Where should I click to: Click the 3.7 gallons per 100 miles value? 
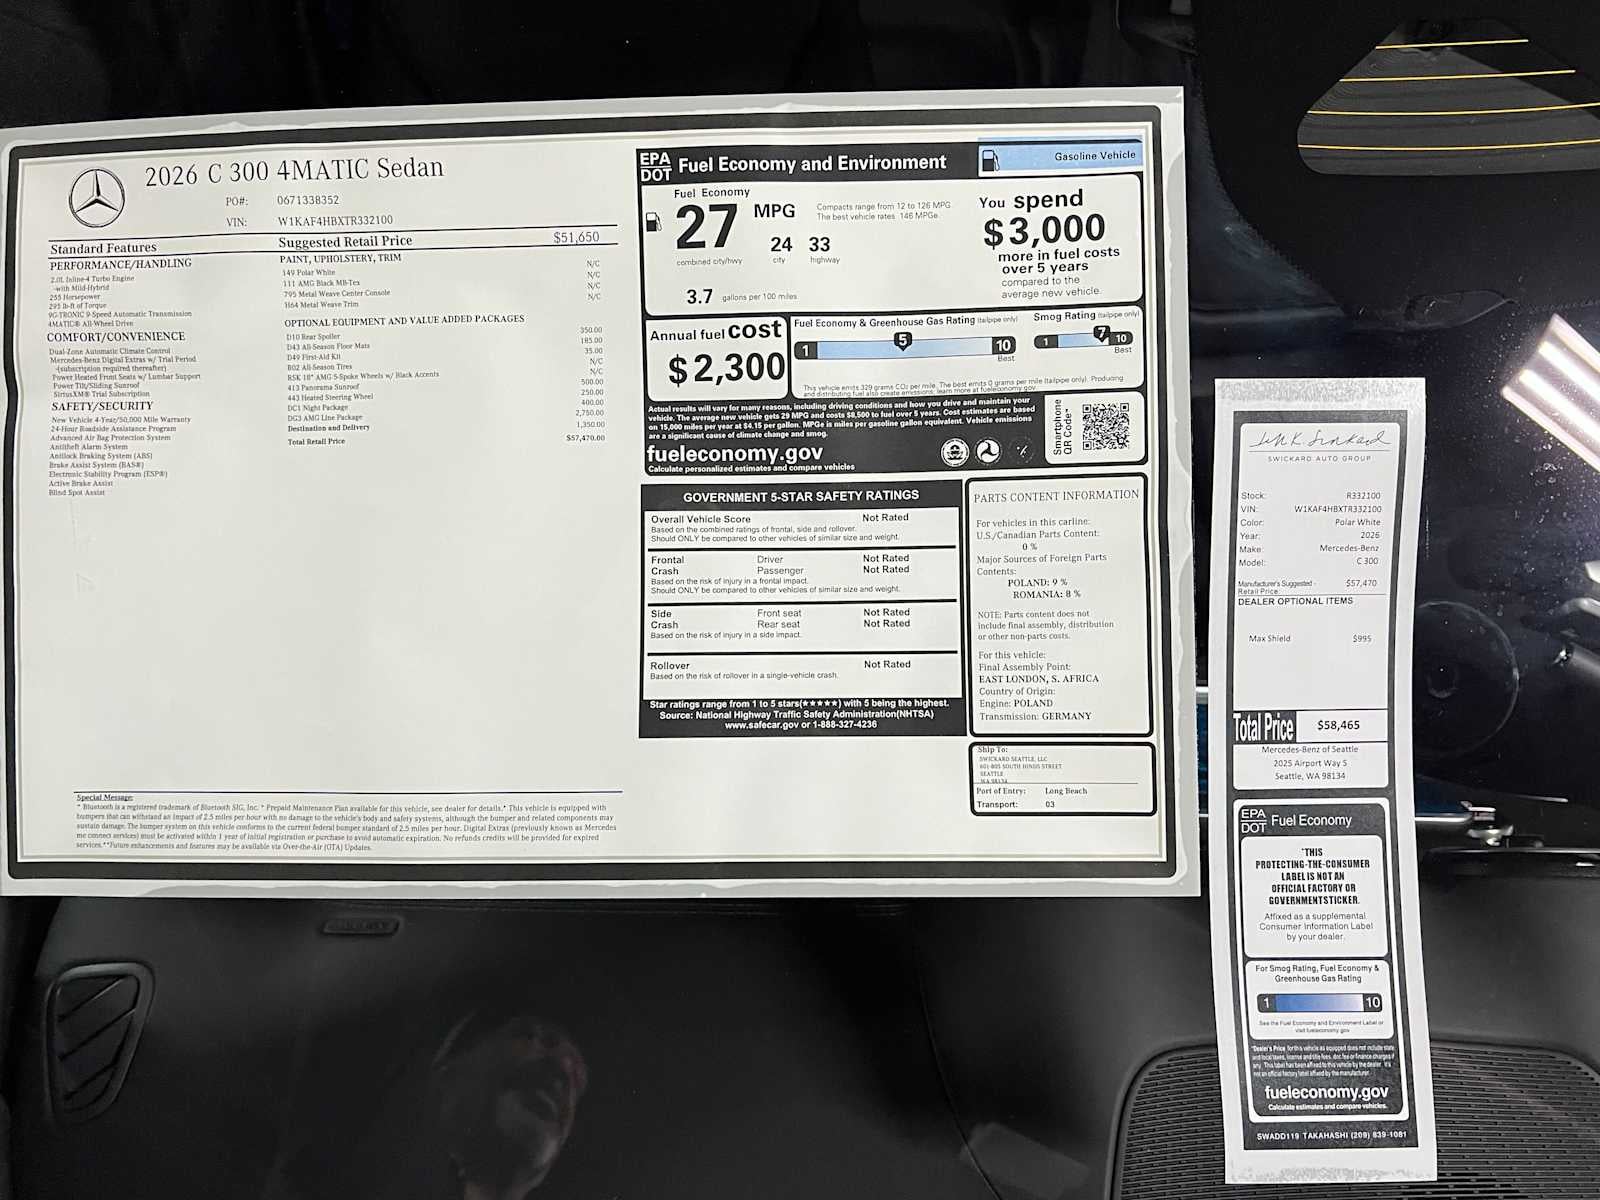click(x=700, y=297)
